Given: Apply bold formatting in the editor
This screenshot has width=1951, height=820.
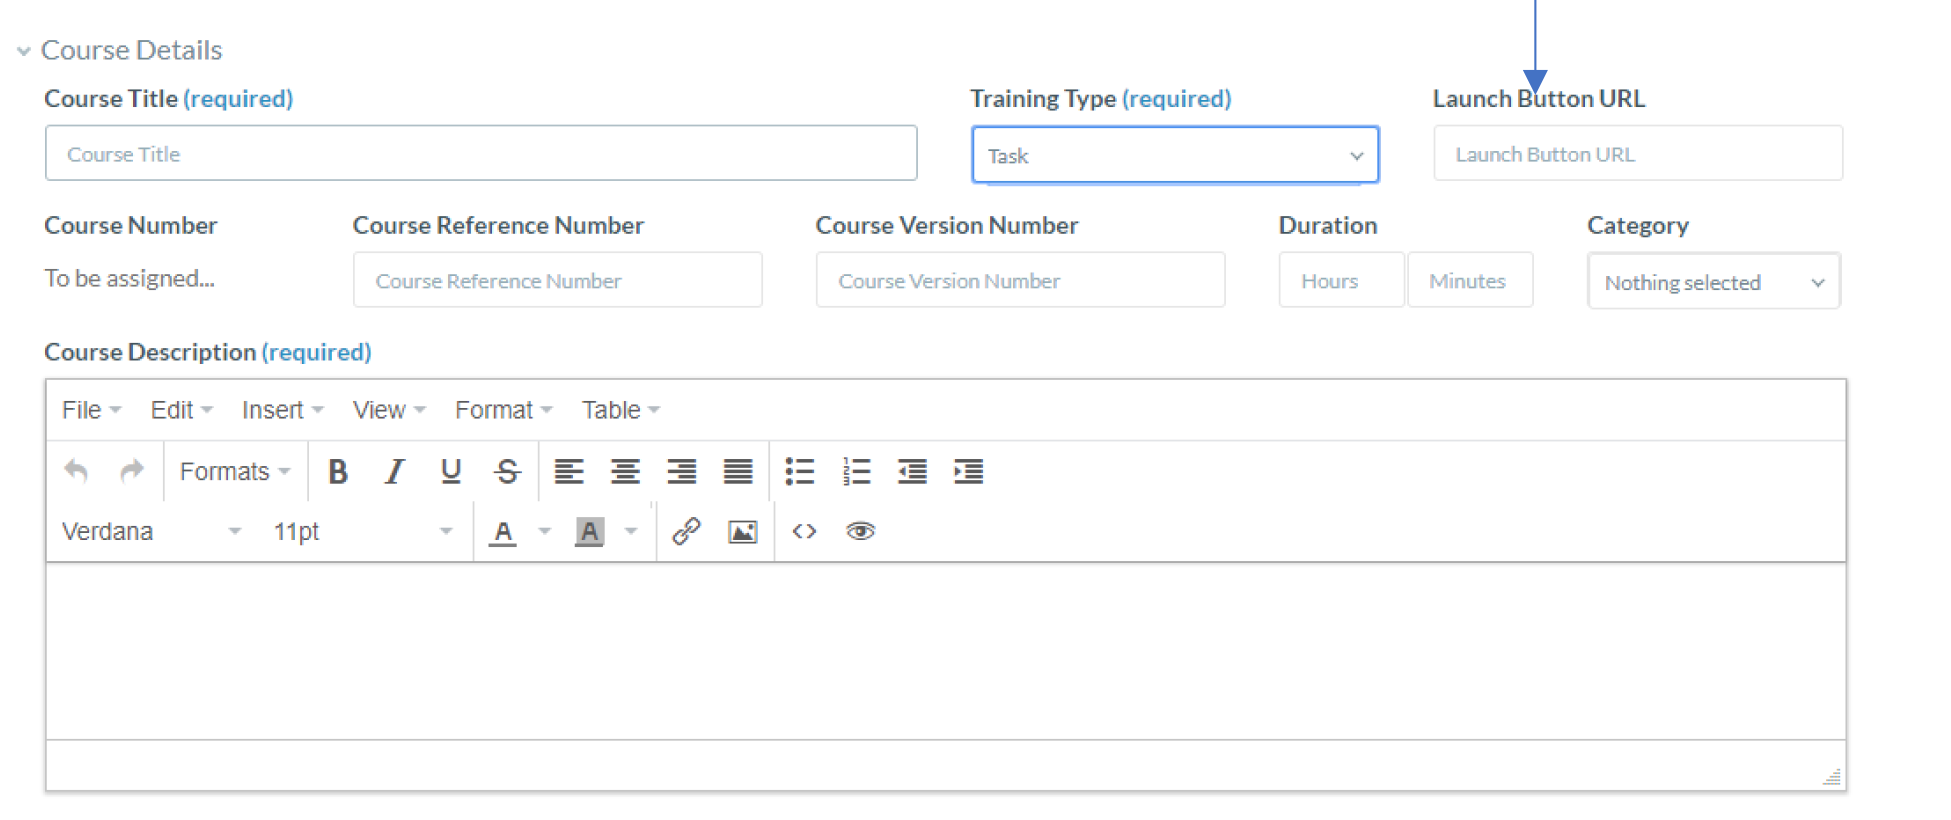Looking at the screenshot, I should click(338, 471).
